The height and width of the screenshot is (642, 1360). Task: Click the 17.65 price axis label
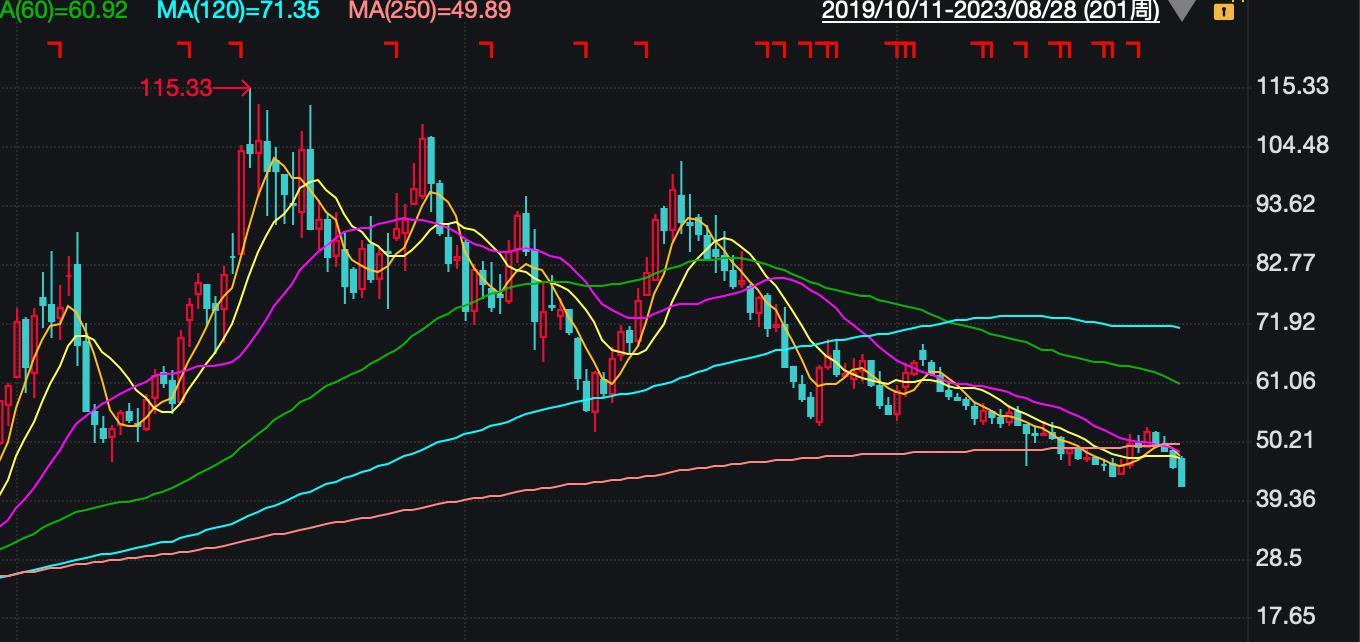coord(1285,616)
